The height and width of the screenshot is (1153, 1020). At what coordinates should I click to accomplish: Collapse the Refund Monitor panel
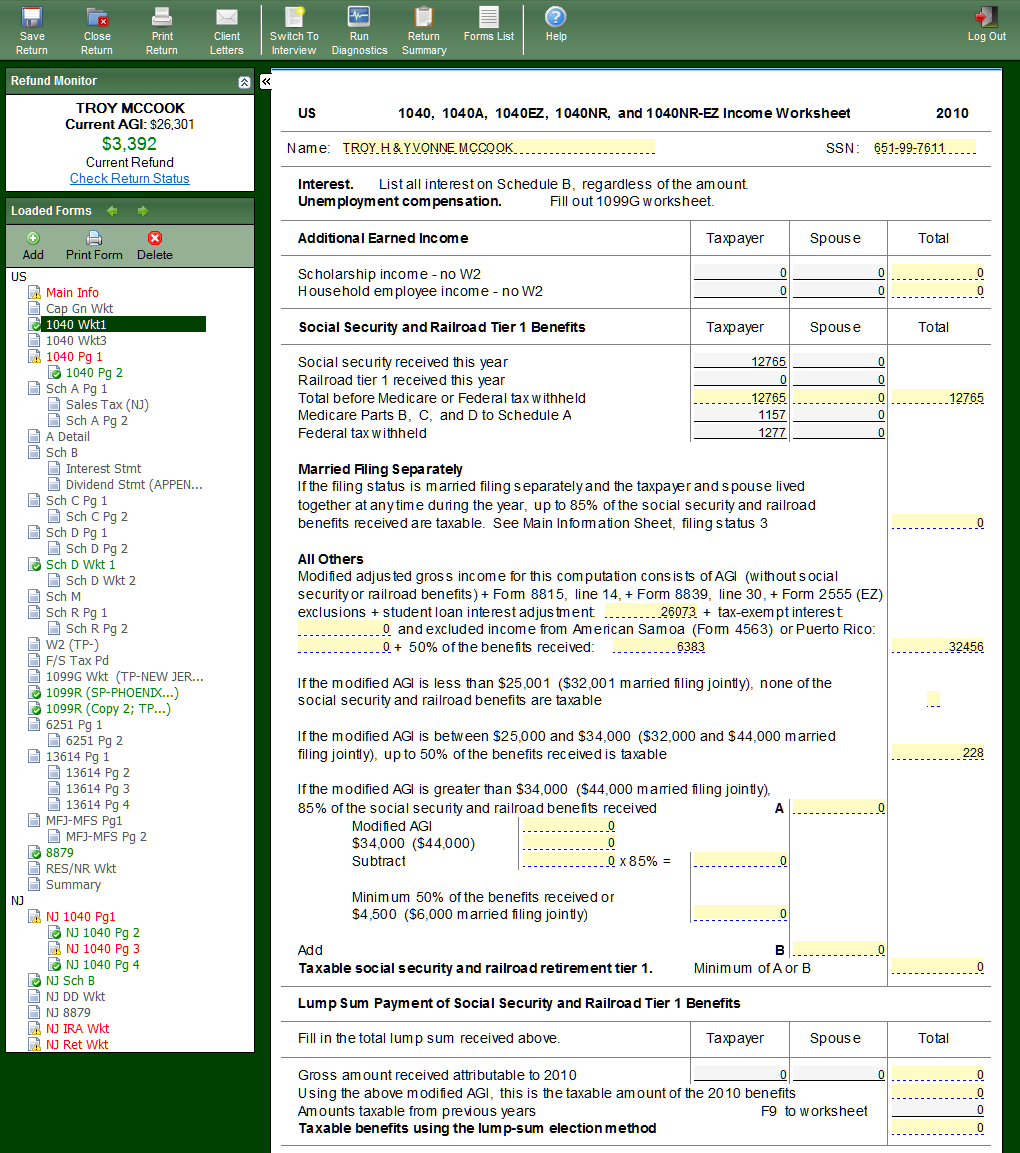(x=244, y=82)
